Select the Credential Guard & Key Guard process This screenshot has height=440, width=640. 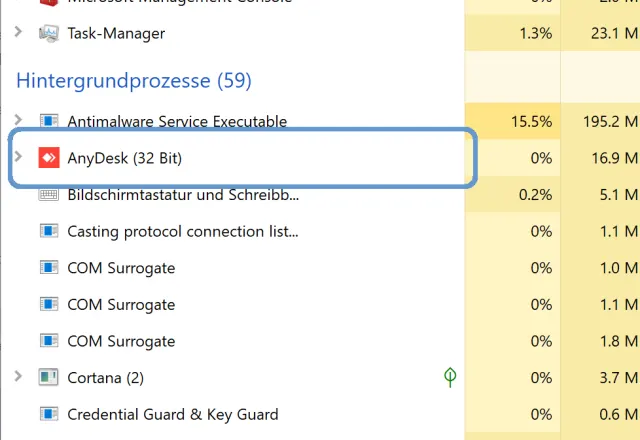172,414
